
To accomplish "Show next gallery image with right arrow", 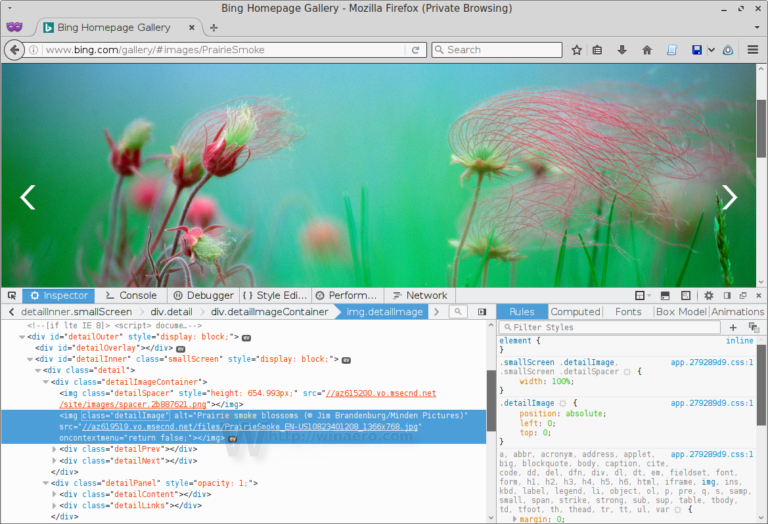I will click(729, 197).
